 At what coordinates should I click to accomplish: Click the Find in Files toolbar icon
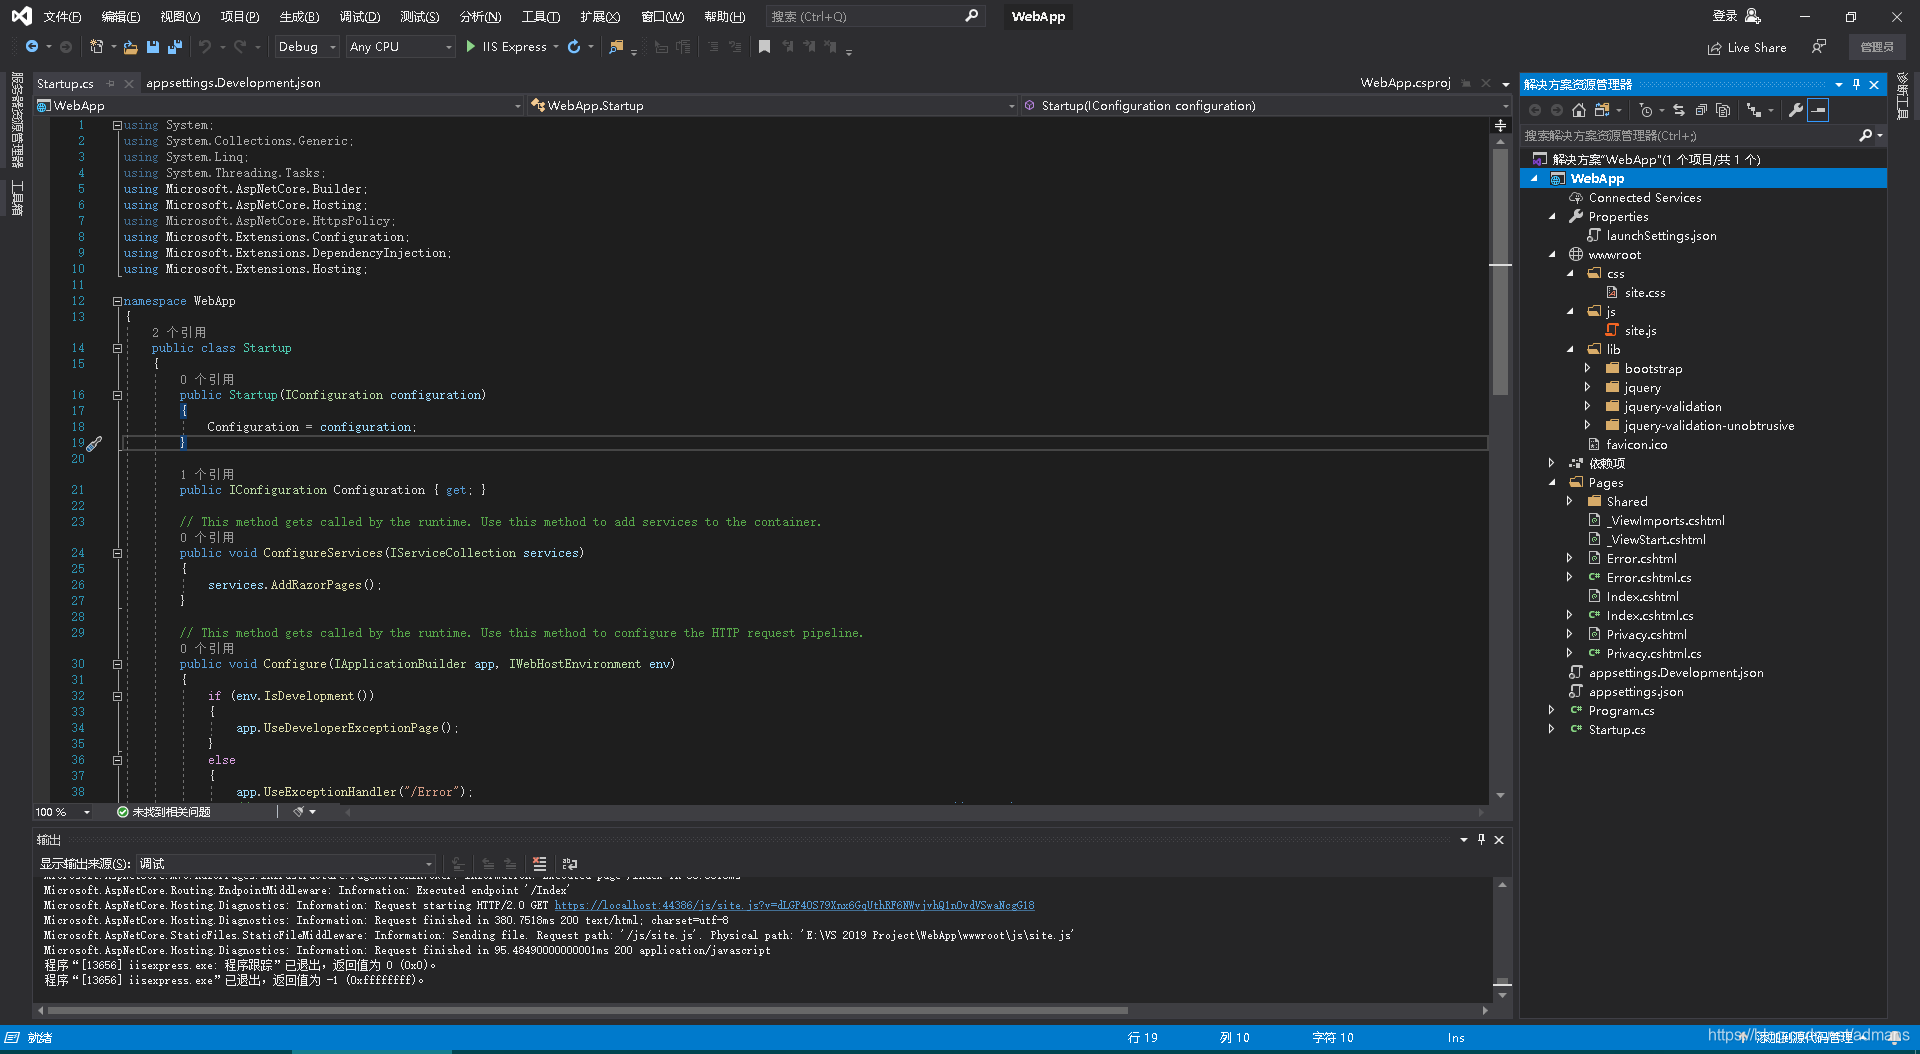point(616,47)
